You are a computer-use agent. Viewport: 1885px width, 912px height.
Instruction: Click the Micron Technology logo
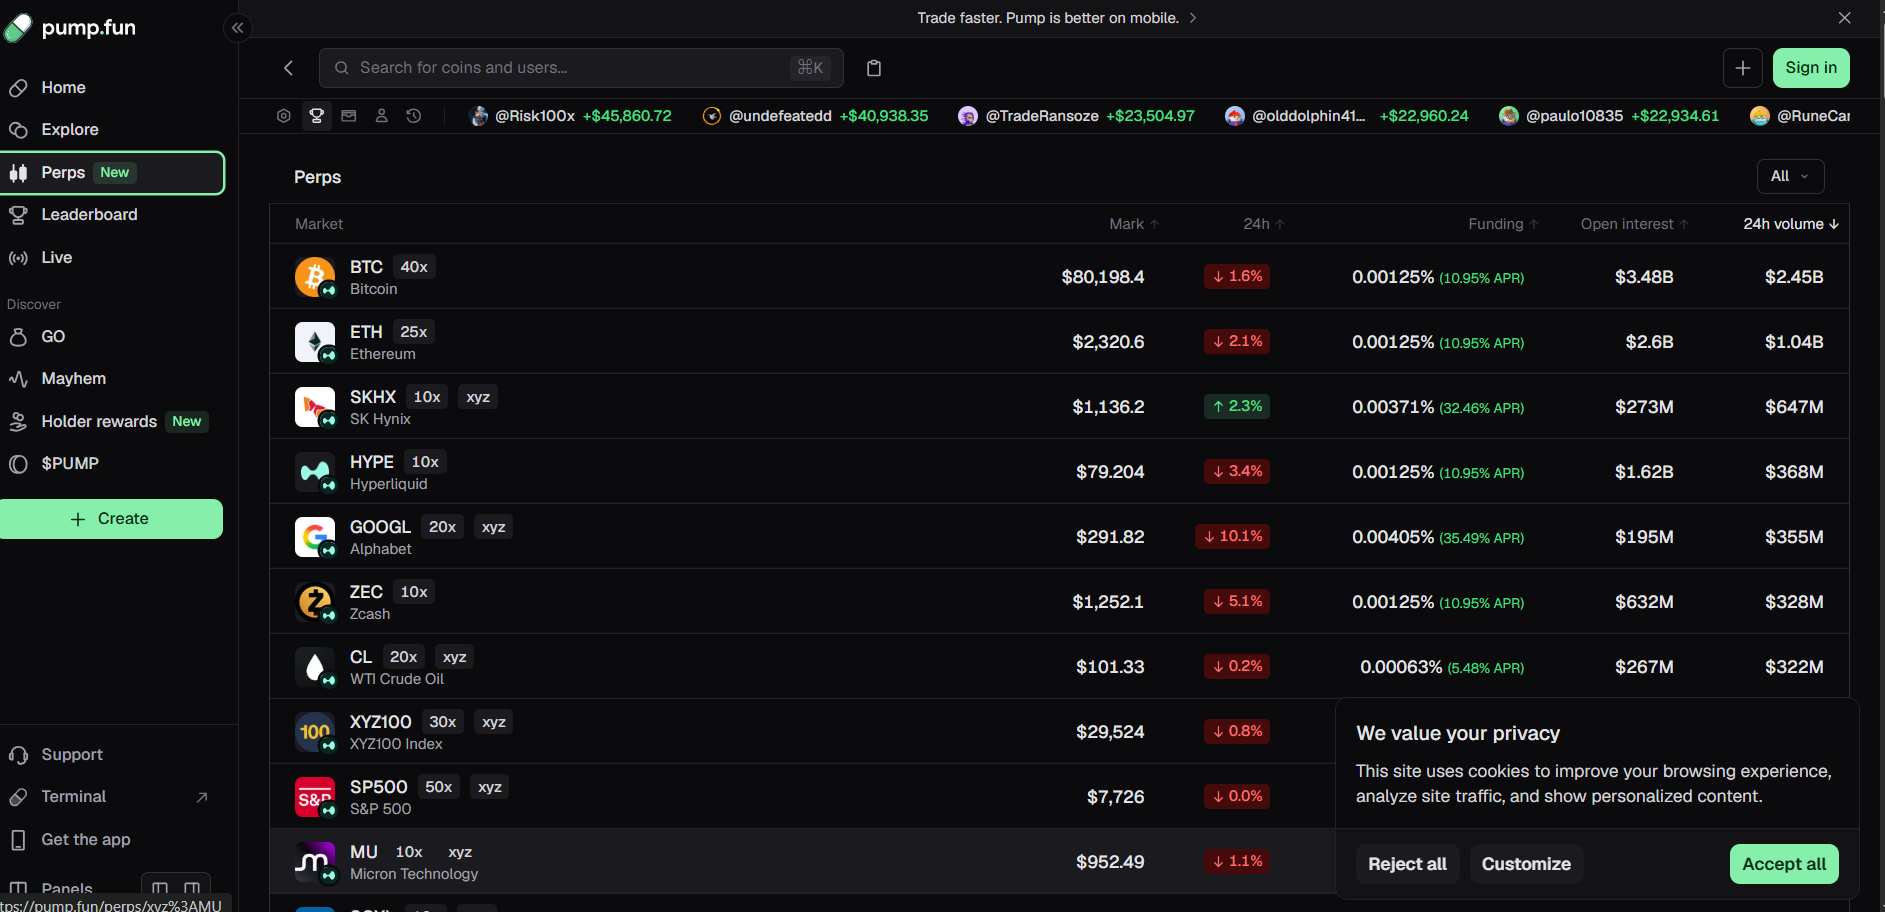click(x=315, y=862)
